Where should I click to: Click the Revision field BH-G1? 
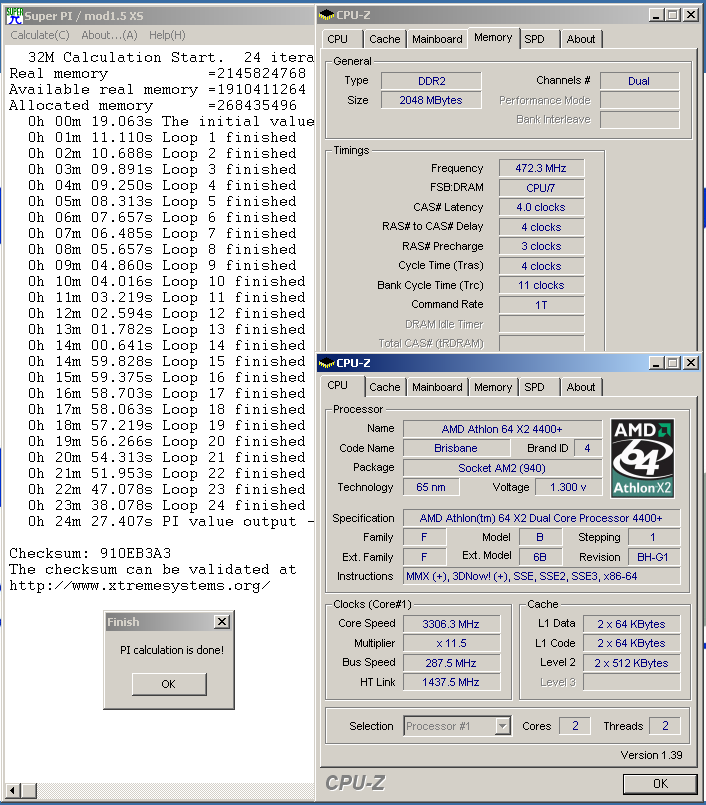point(653,557)
